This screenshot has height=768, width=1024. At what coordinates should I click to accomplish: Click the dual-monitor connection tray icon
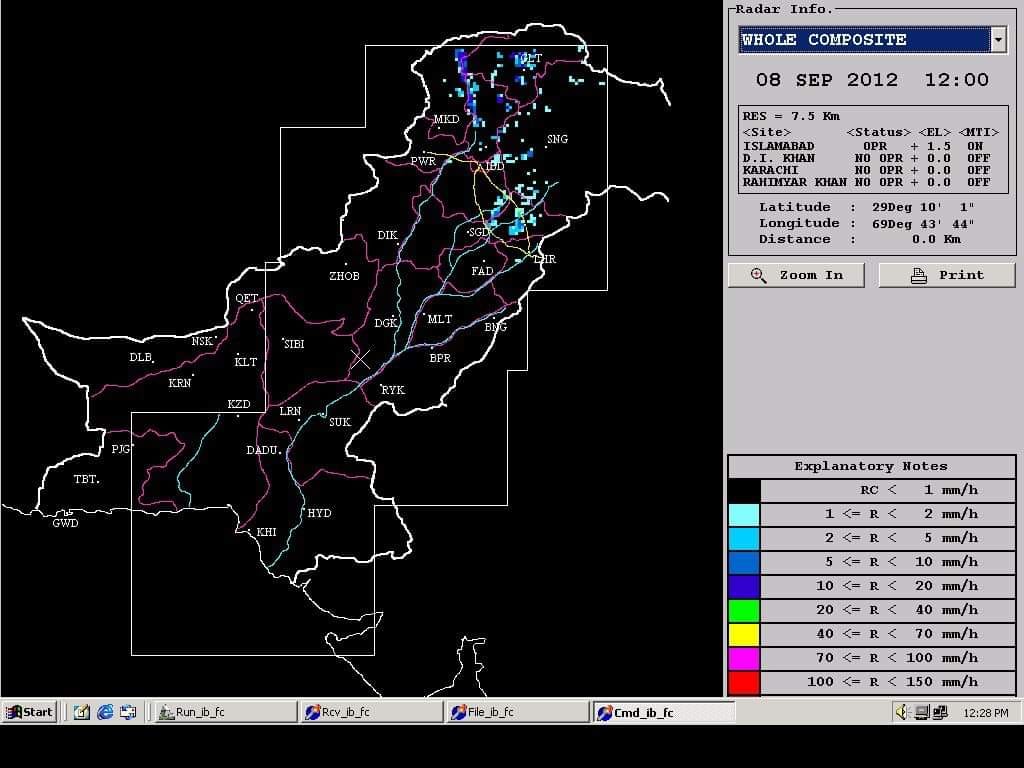click(x=940, y=712)
